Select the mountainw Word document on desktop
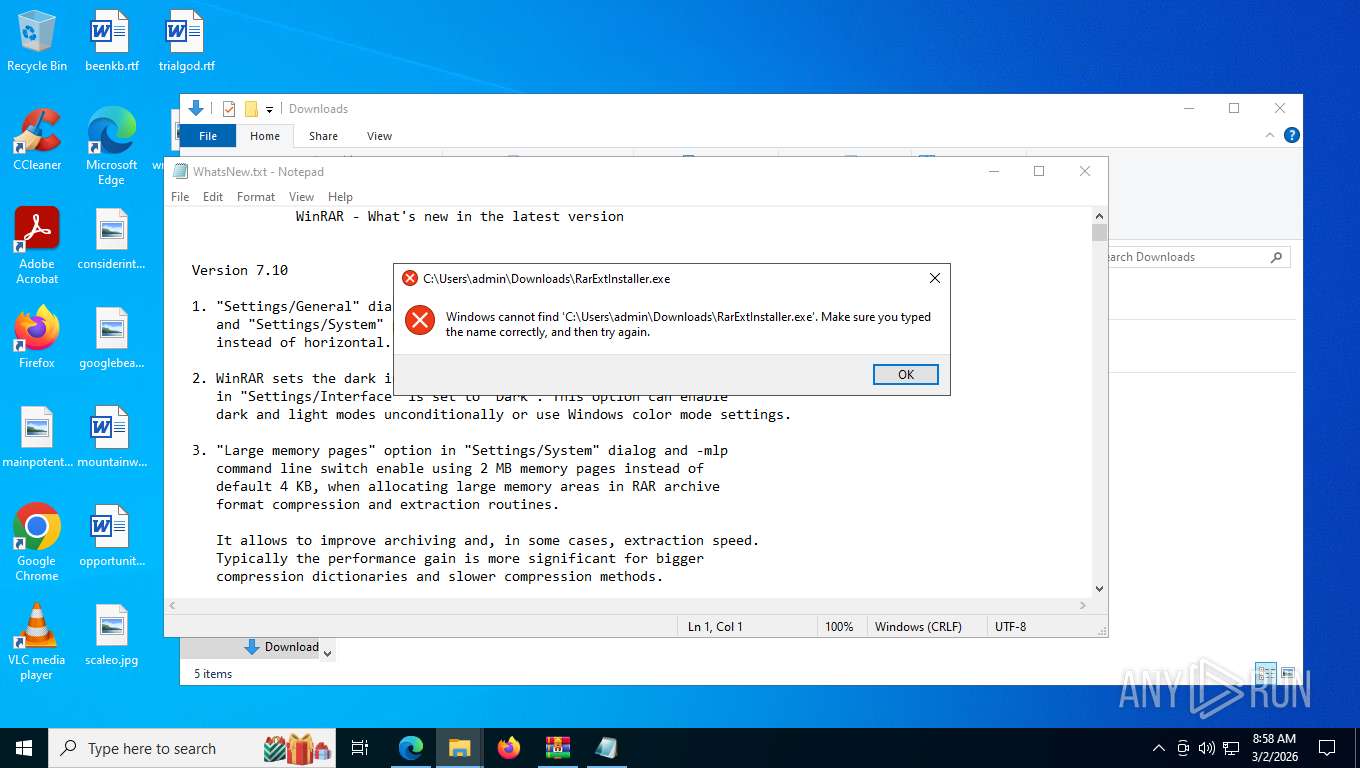 coord(111,437)
